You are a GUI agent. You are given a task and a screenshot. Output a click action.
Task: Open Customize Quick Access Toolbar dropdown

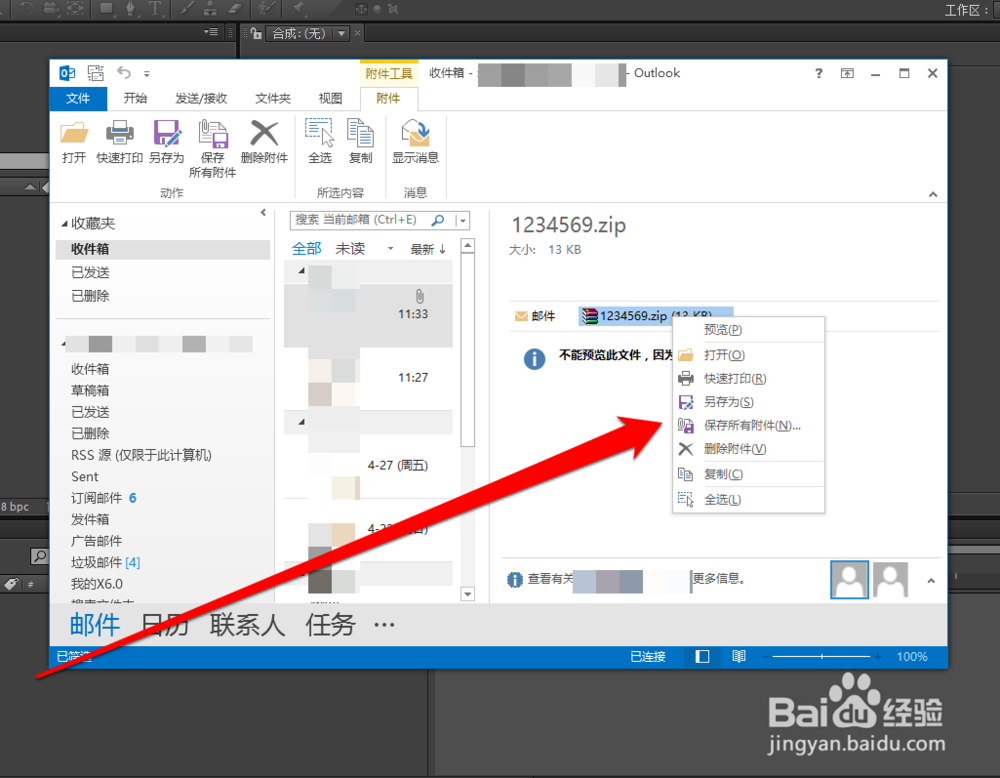[147, 74]
